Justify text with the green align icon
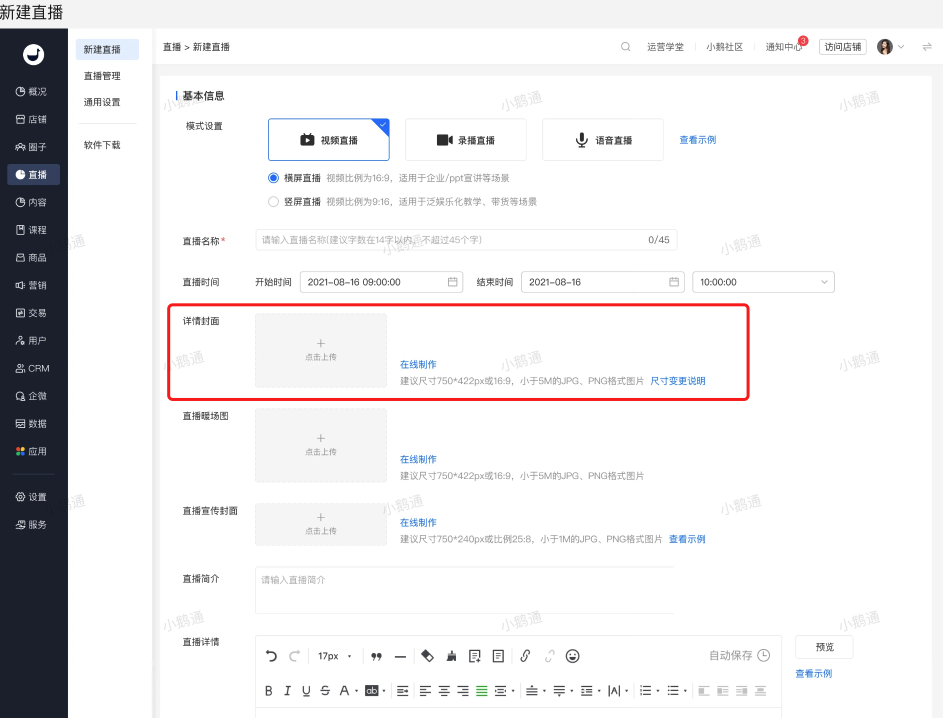 coord(482,691)
